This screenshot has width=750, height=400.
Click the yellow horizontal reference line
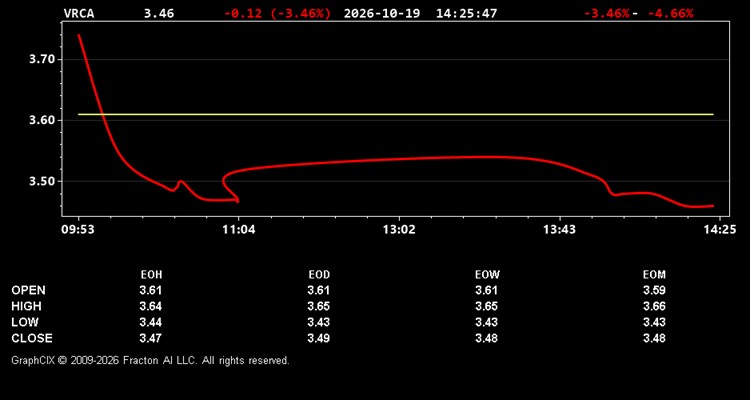[396, 114]
